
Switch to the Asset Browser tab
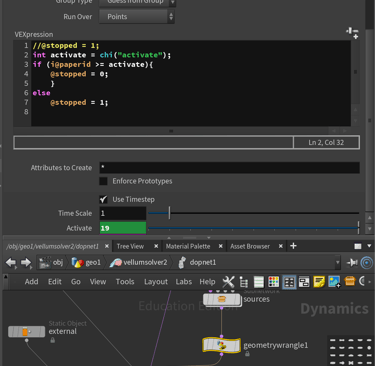(x=250, y=246)
